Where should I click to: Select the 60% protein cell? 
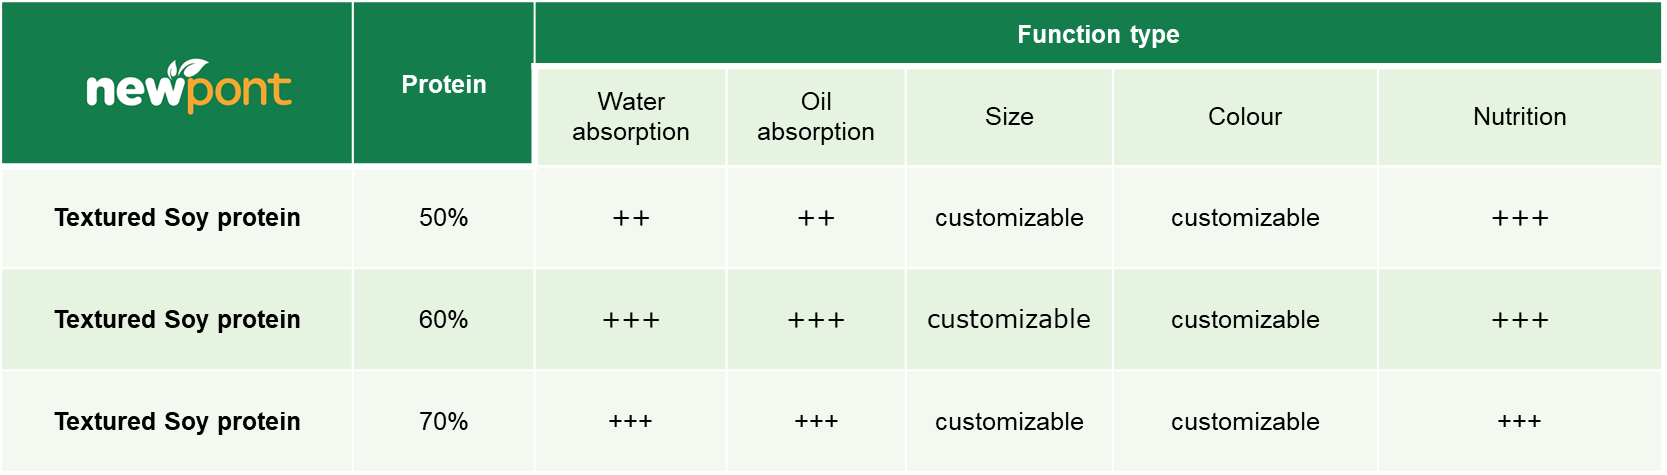(444, 320)
